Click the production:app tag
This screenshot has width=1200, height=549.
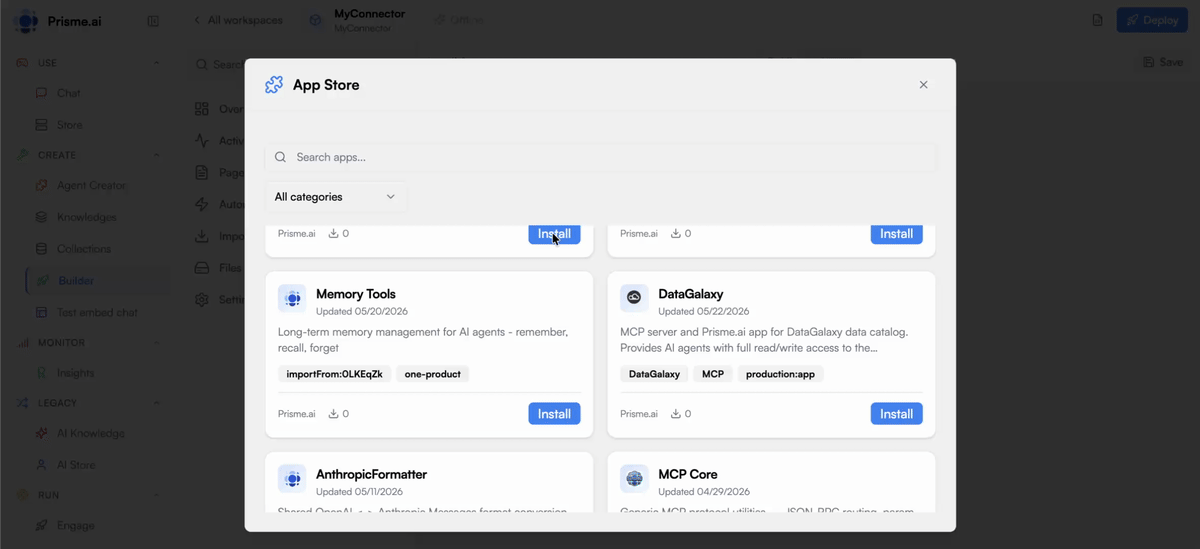(x=781, y=374)
